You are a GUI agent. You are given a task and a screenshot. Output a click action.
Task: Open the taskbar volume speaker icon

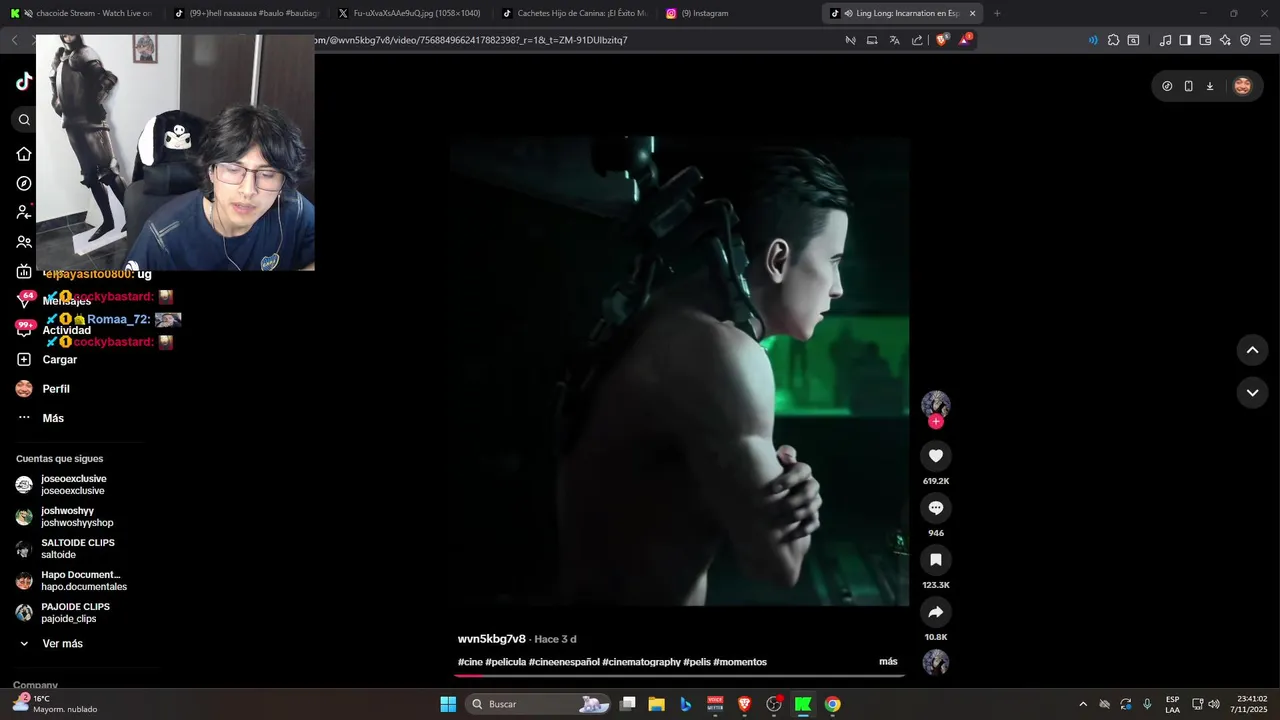(1214, 704)
